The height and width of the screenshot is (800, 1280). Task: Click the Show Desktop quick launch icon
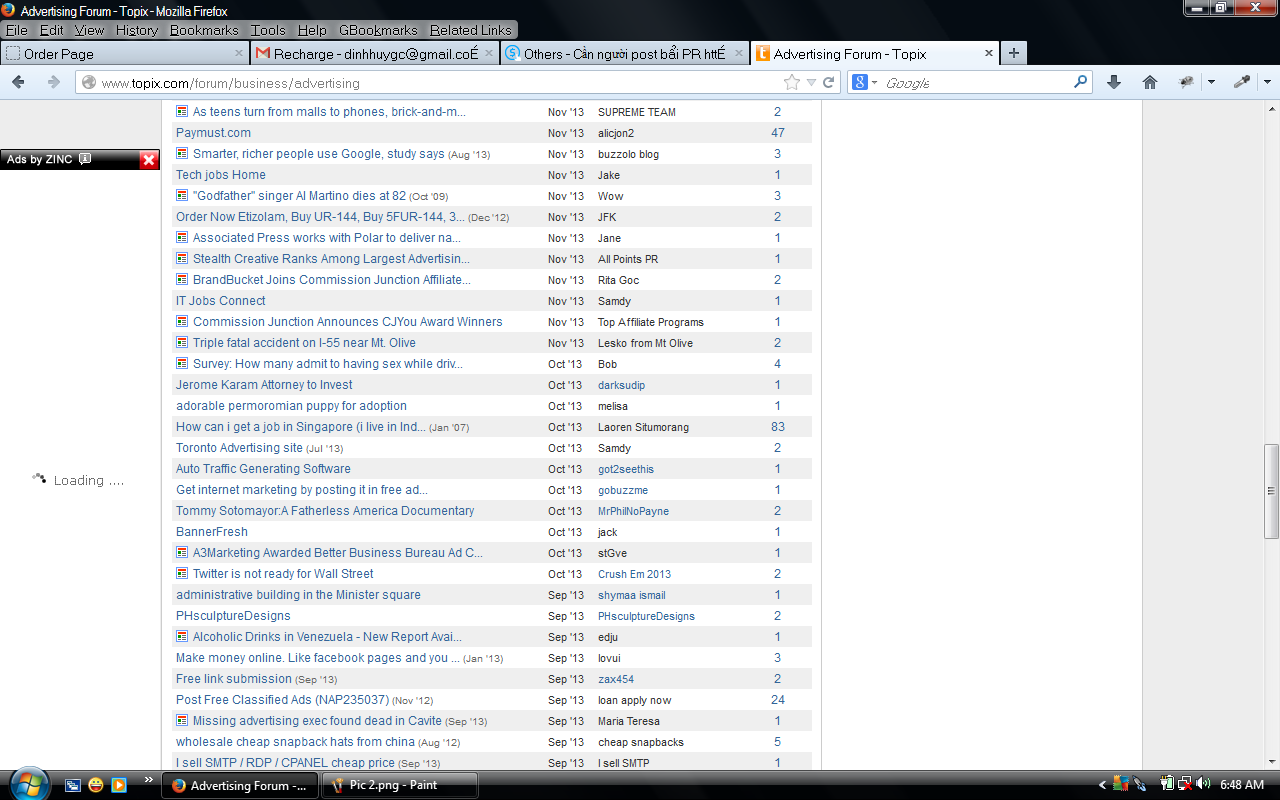coord(73,785)
